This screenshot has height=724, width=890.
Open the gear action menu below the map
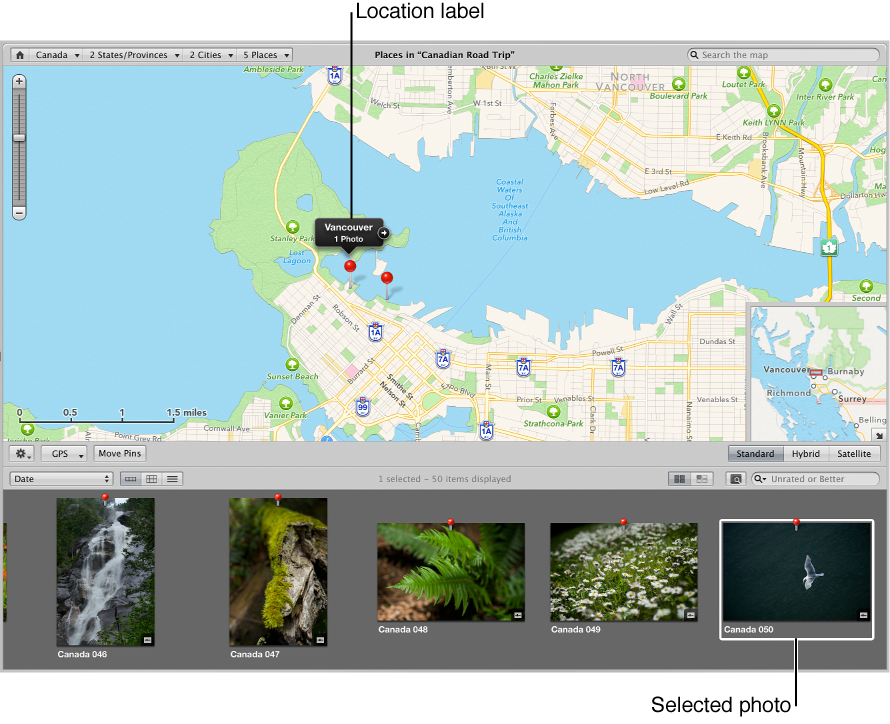click(21, 453)
